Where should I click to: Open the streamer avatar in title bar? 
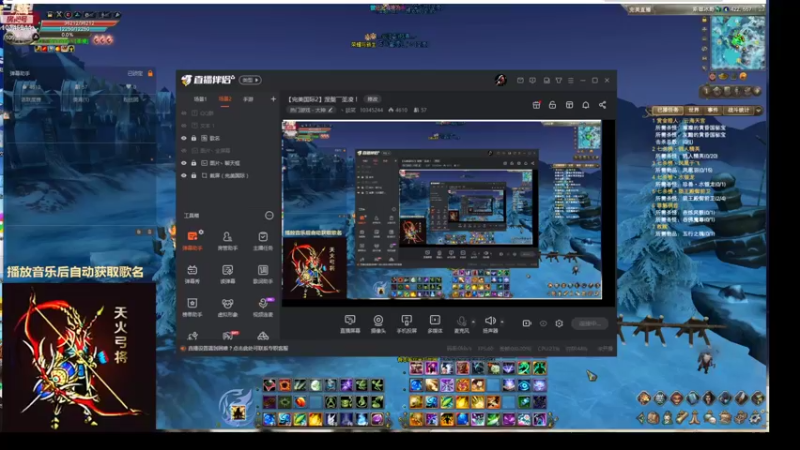click(x=501, y=80)
